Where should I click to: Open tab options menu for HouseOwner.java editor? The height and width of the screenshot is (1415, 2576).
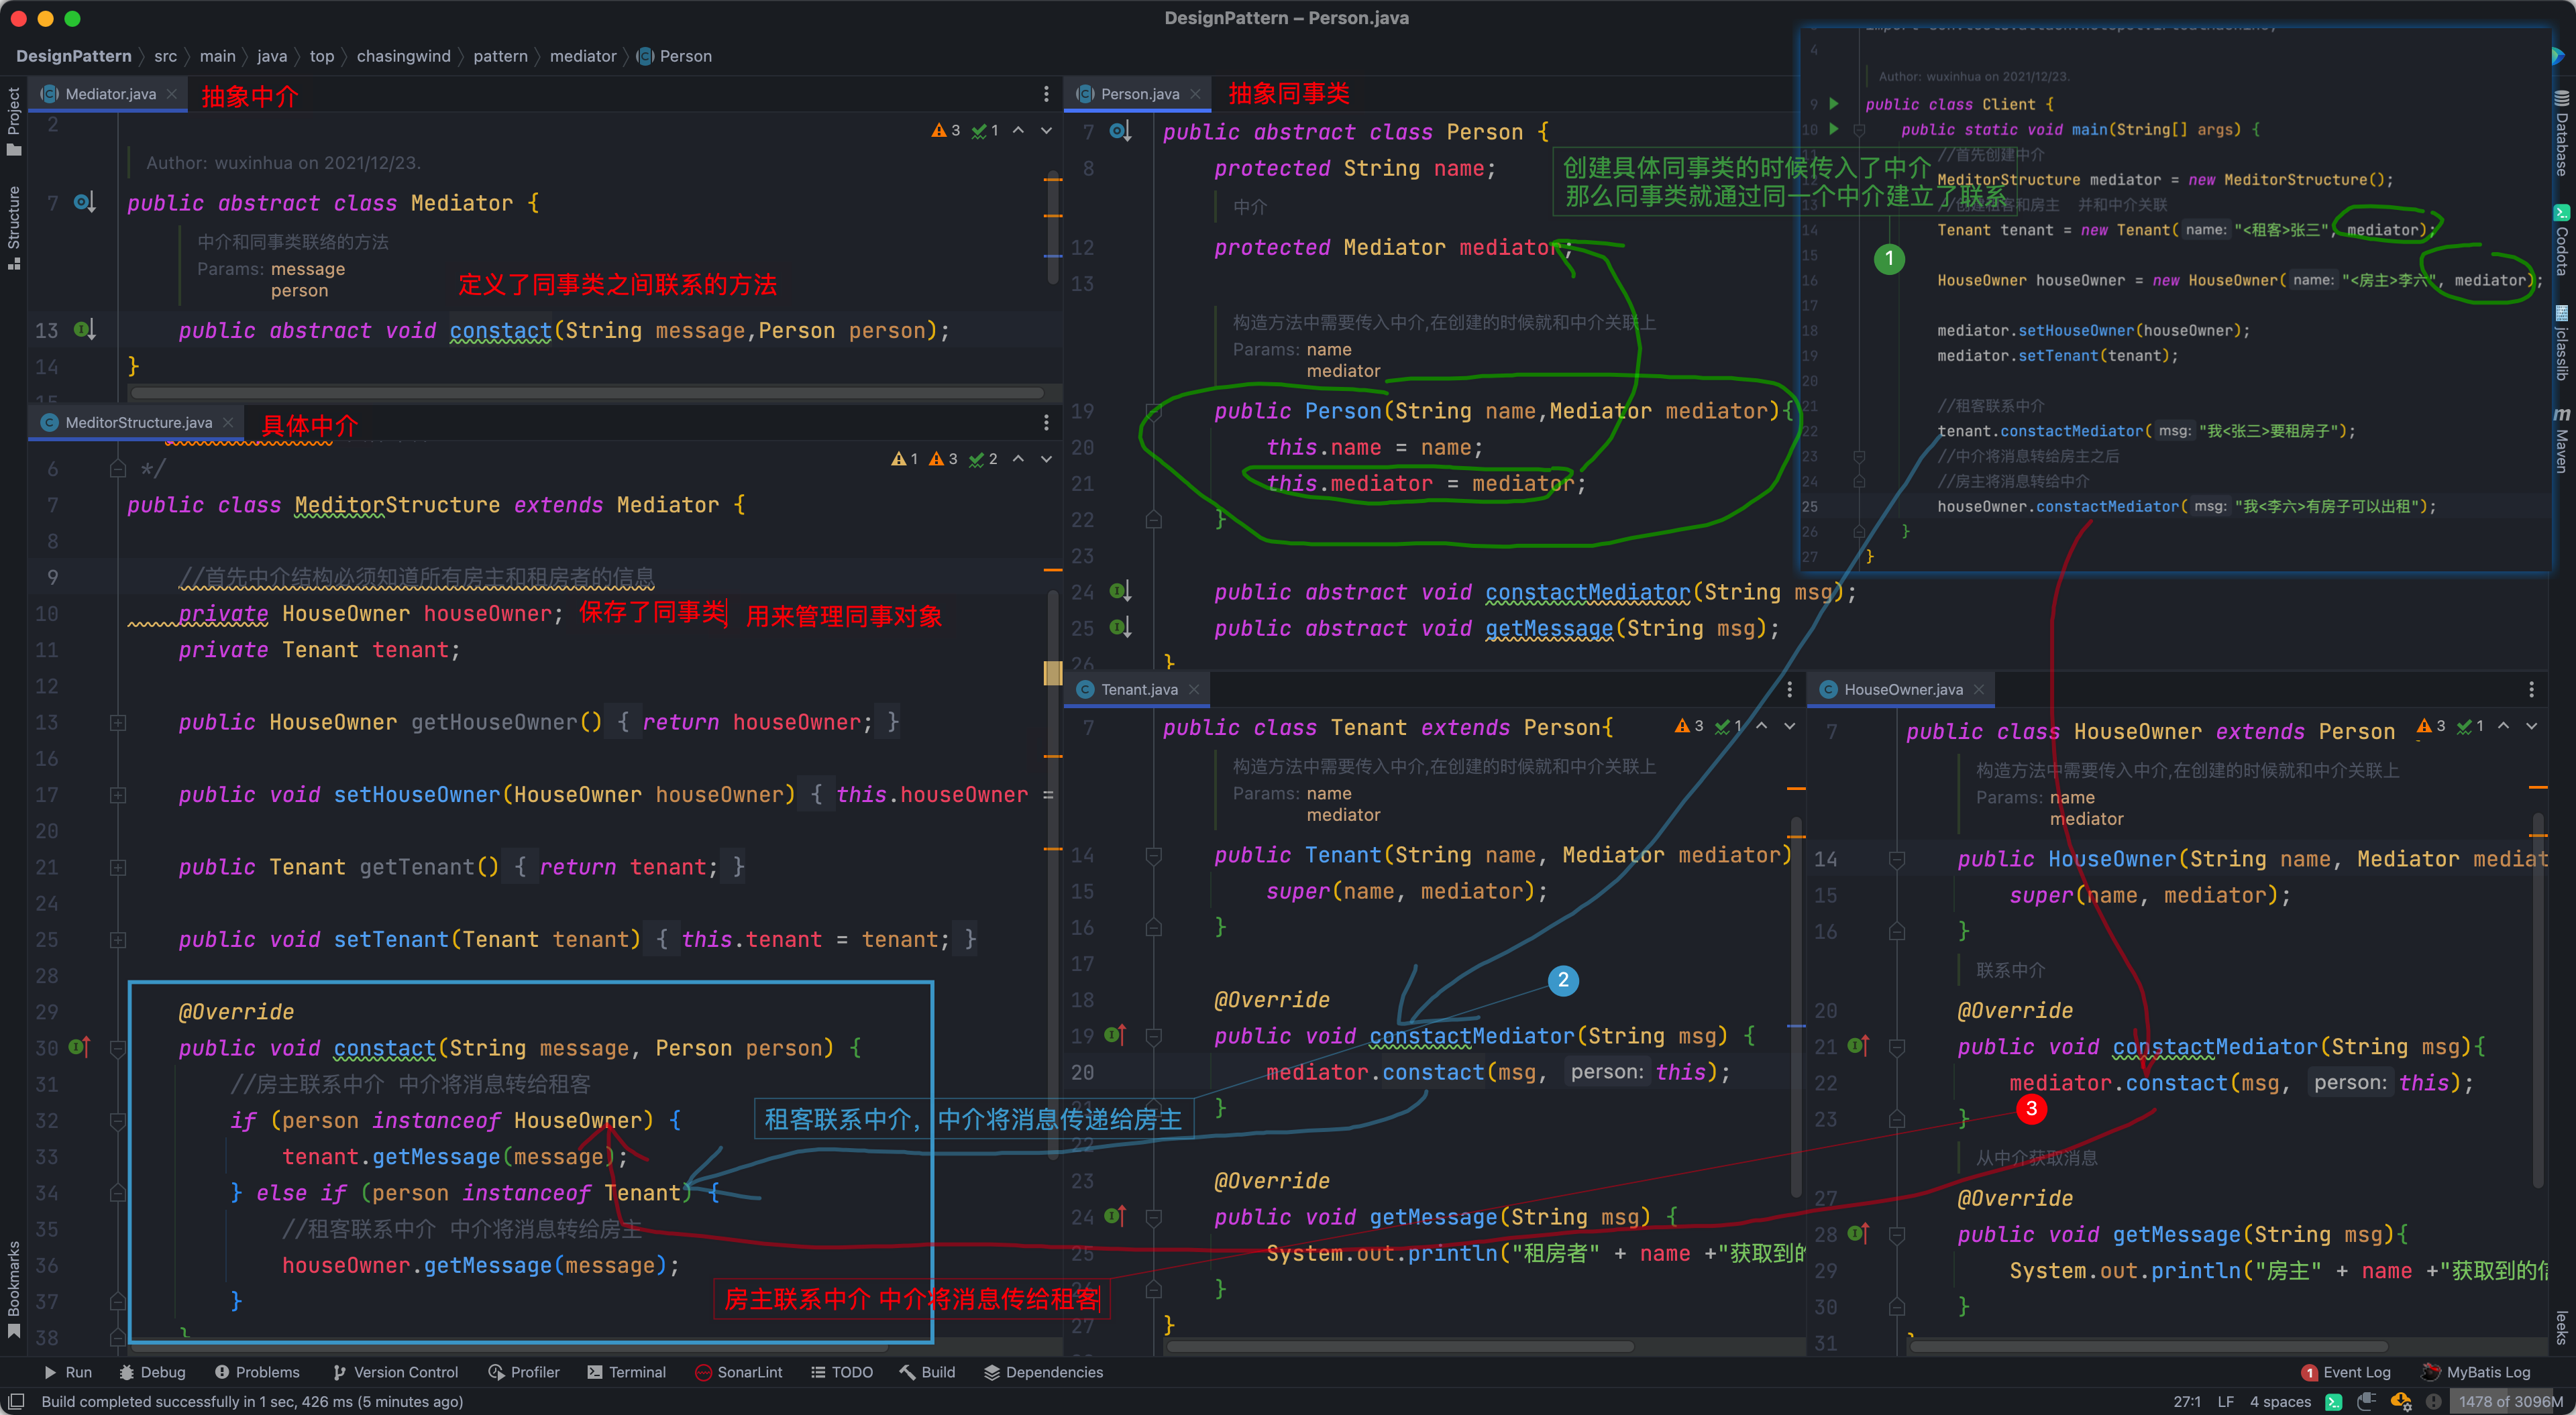point(2531,689)
